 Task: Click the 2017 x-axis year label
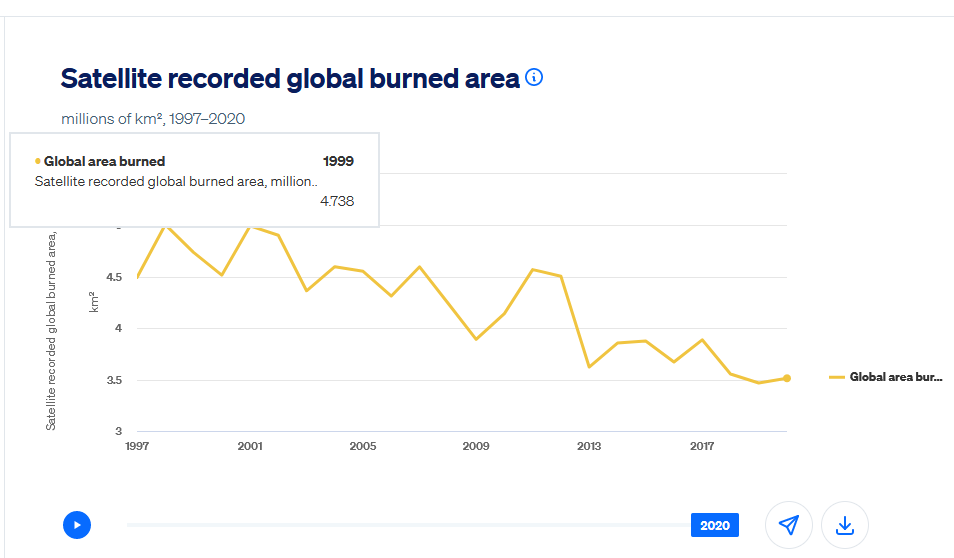pyautogui.click(x=702, y=447)
